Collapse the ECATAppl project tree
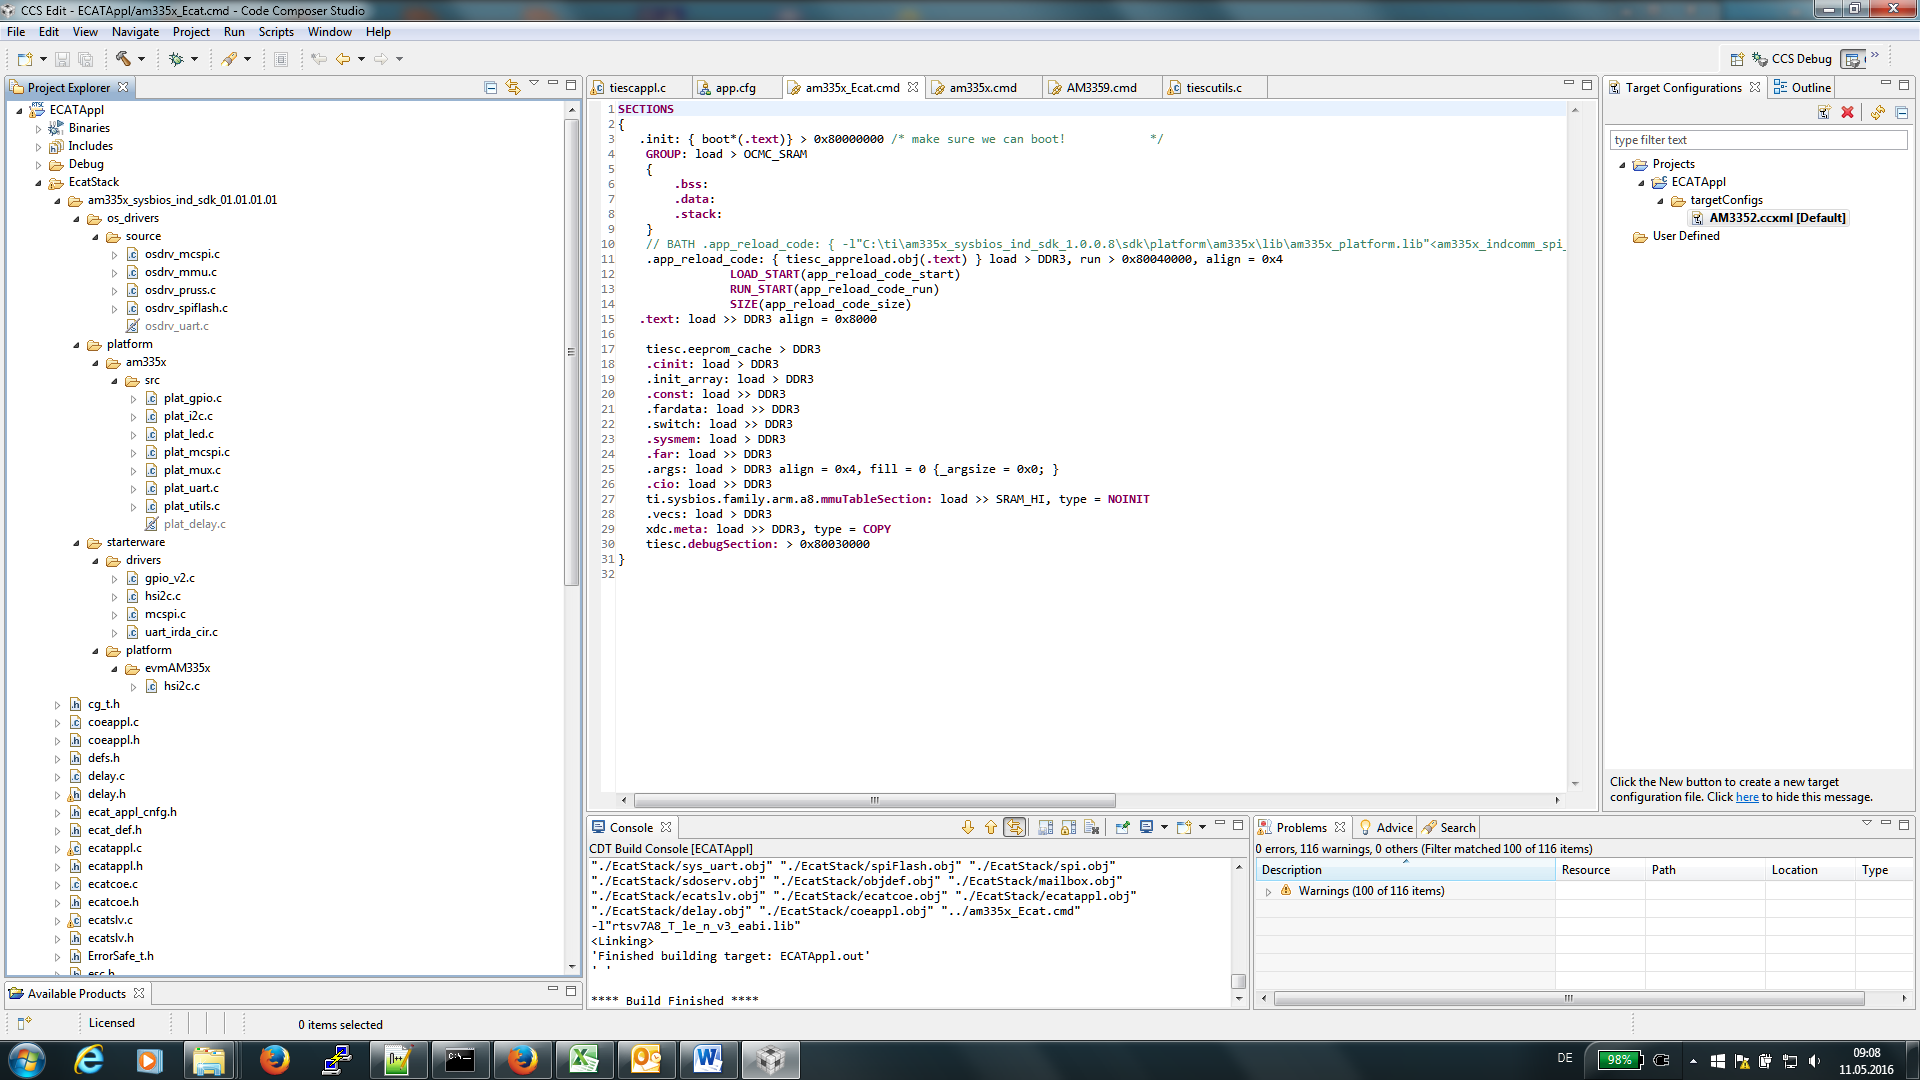1920x1080 pixels. coord(19,110)
